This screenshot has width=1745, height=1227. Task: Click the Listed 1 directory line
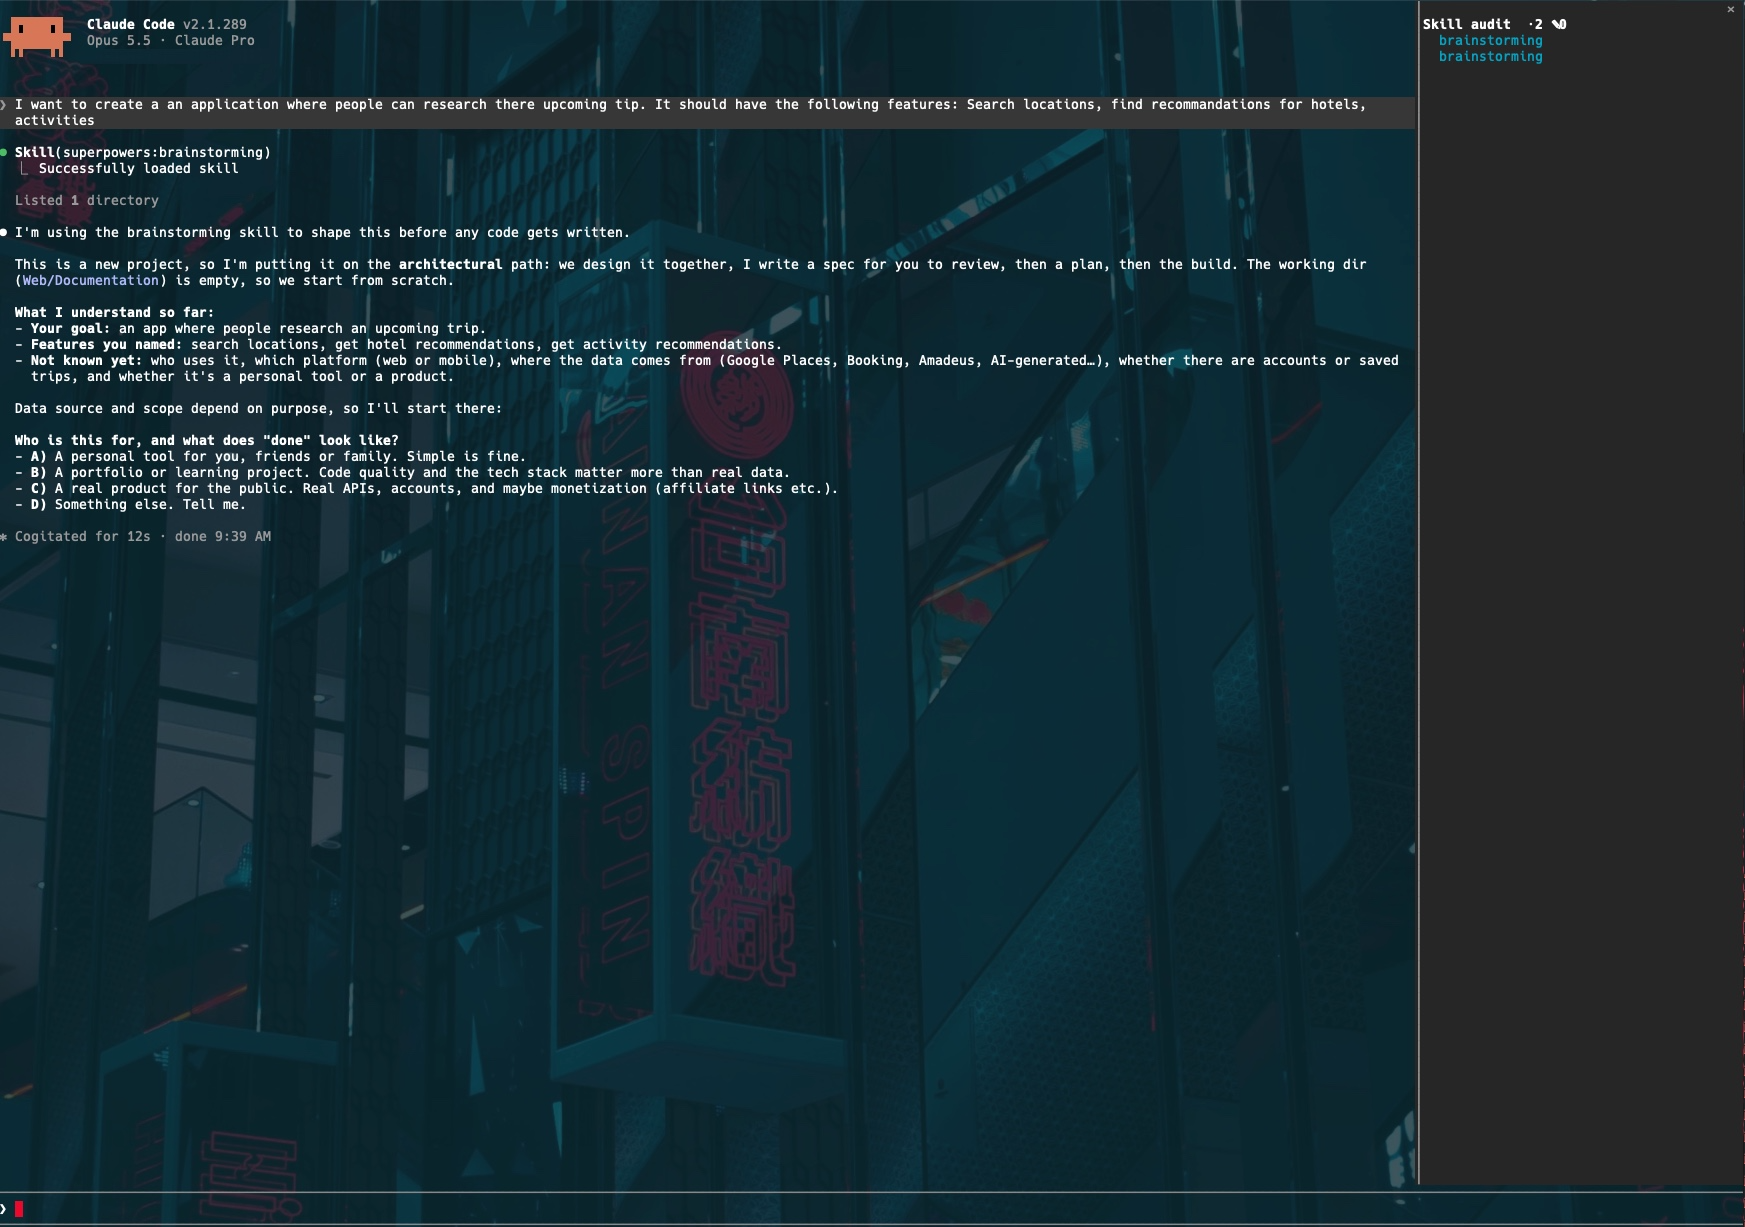tap(87, 200)
